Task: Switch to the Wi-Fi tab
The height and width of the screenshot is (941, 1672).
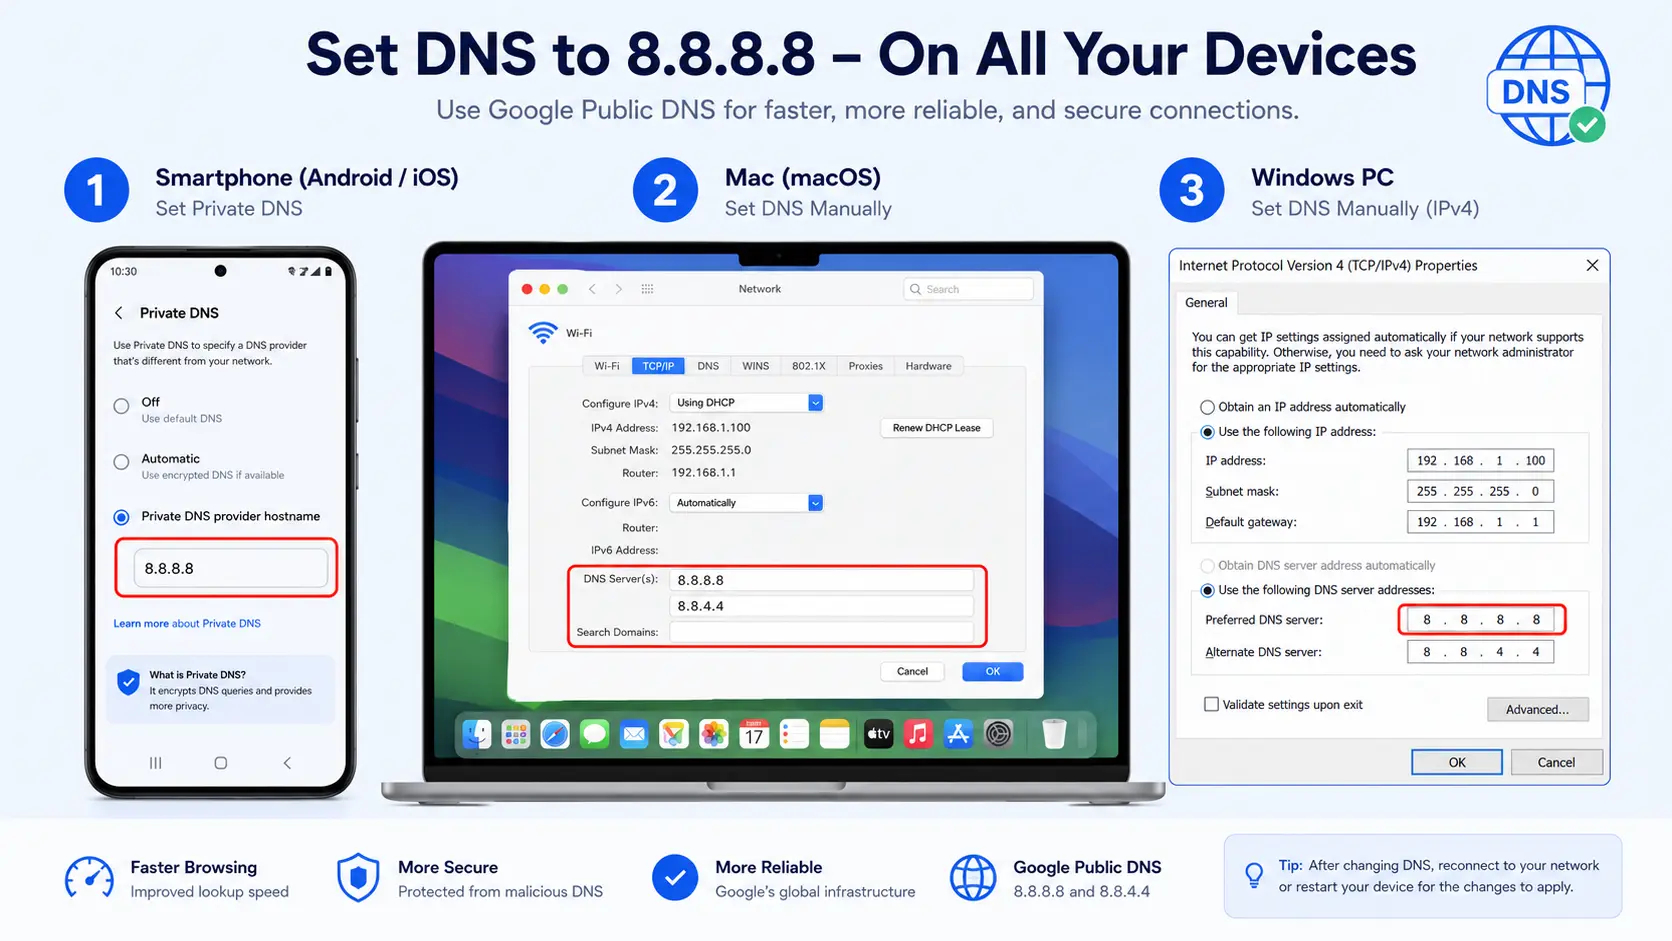Action: coord(607,366)
